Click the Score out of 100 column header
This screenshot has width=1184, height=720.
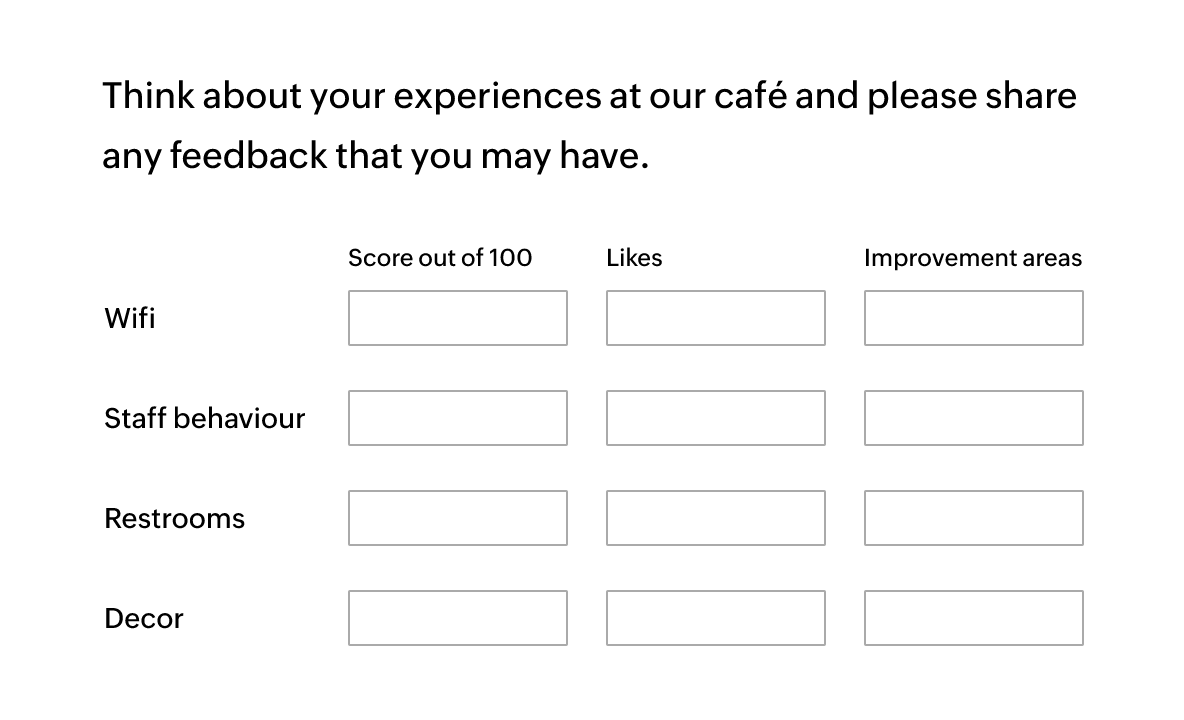pos(440,258)
